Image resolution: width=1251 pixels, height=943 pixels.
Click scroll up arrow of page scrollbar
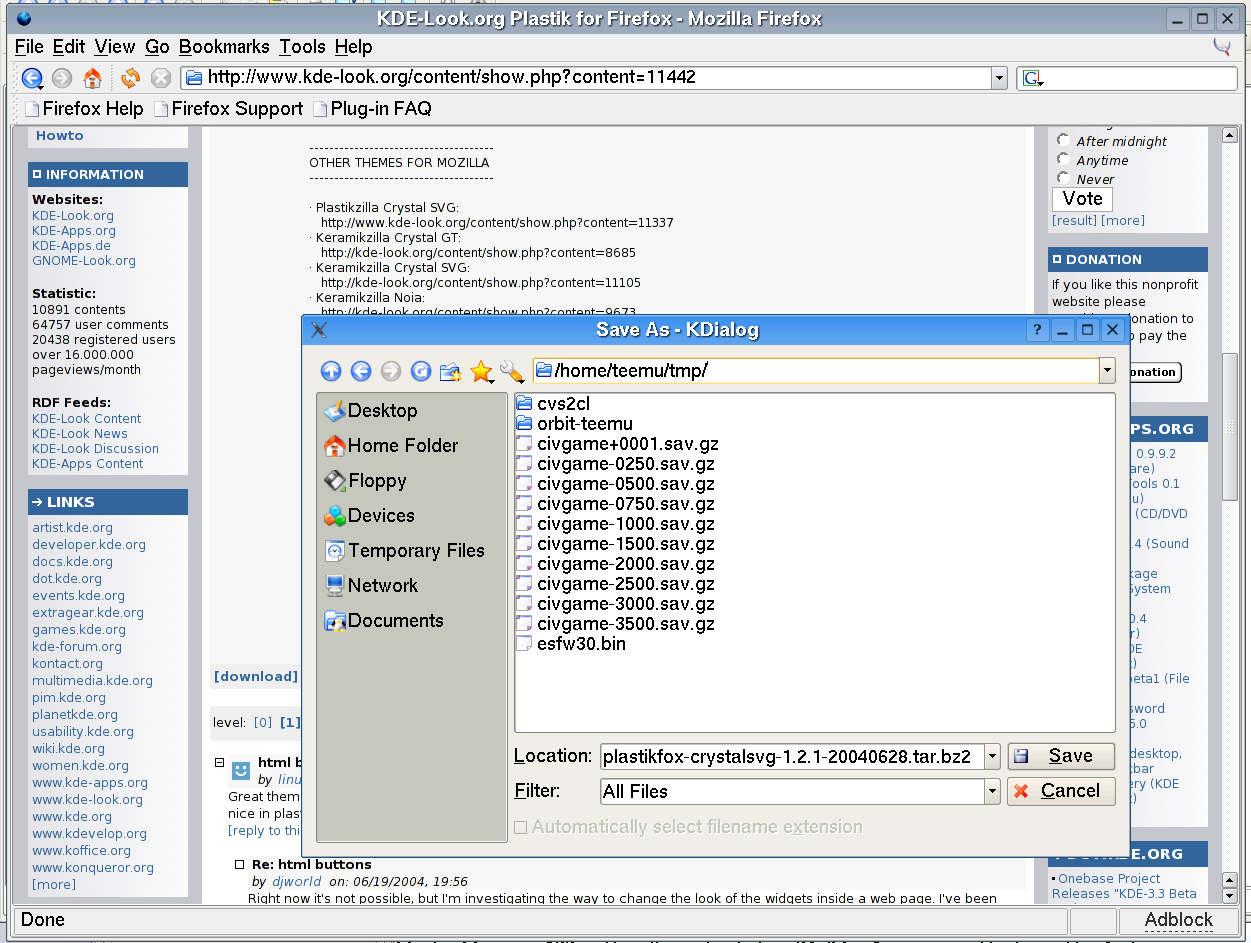[x=1230, y=135]
